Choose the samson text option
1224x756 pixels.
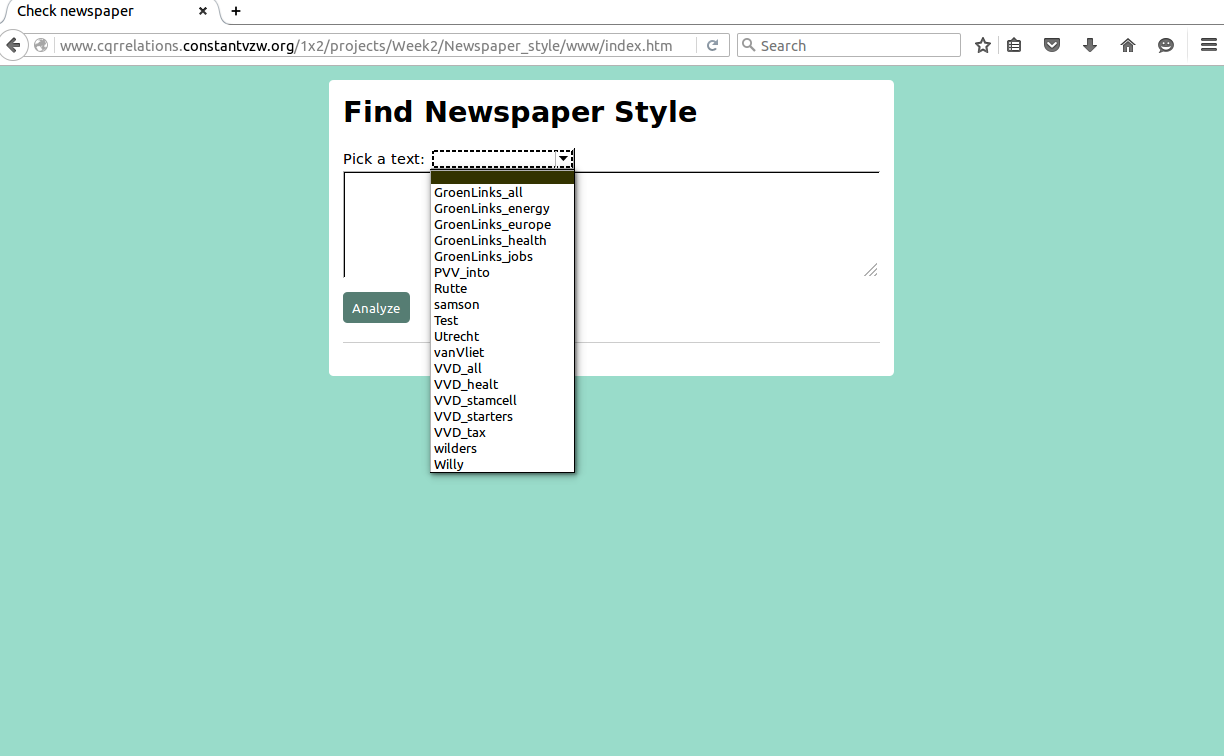[x=502, y=305]
